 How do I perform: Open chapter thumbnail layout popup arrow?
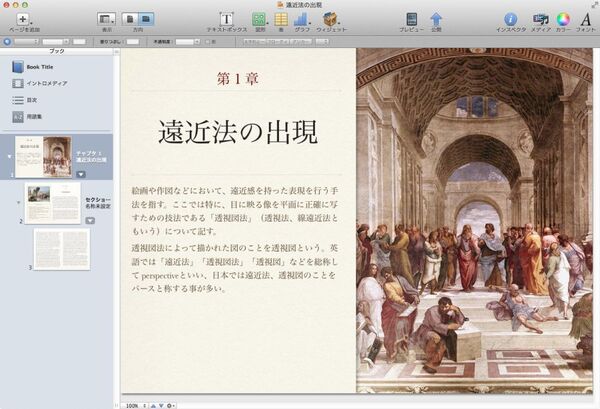tap(81, 174)
